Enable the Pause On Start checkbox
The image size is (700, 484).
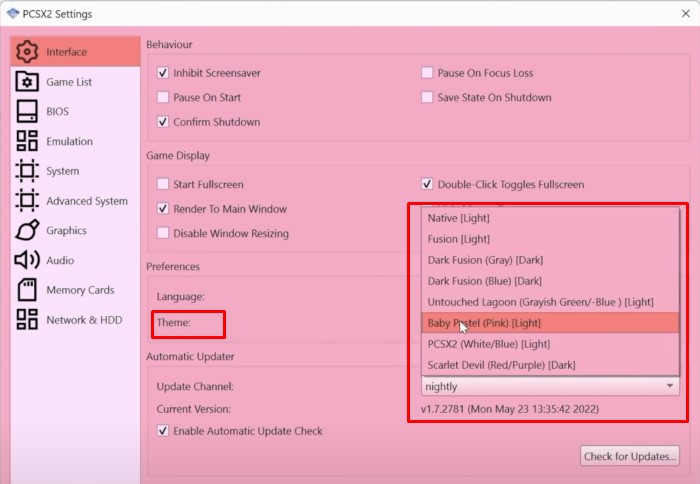pyautogui.click(x=163, y=97)
